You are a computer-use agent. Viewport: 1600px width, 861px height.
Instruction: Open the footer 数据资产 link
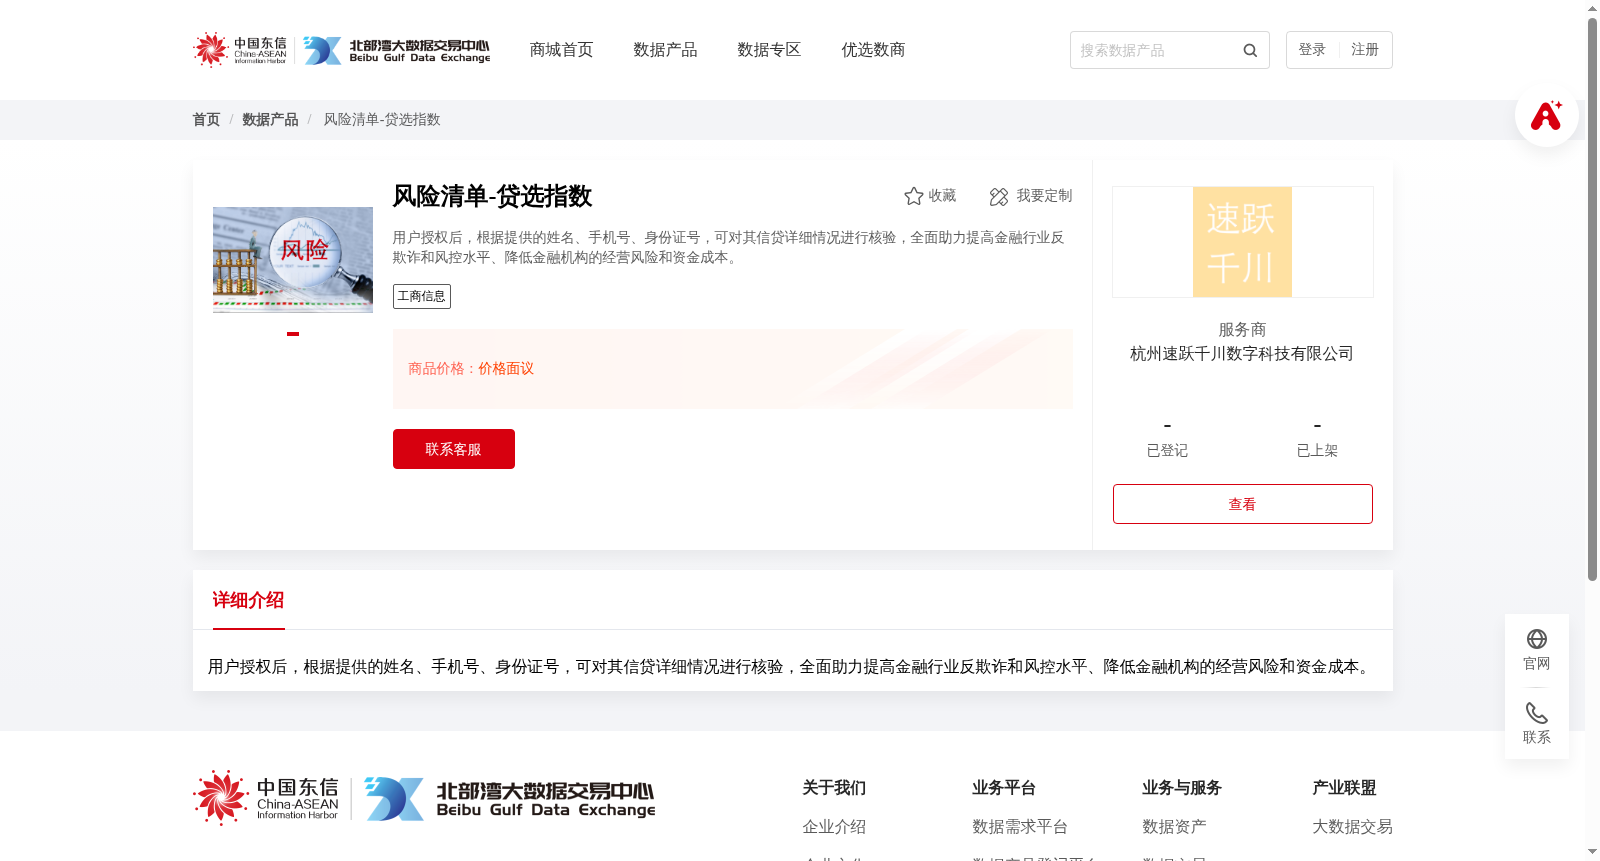(1174, 827)
